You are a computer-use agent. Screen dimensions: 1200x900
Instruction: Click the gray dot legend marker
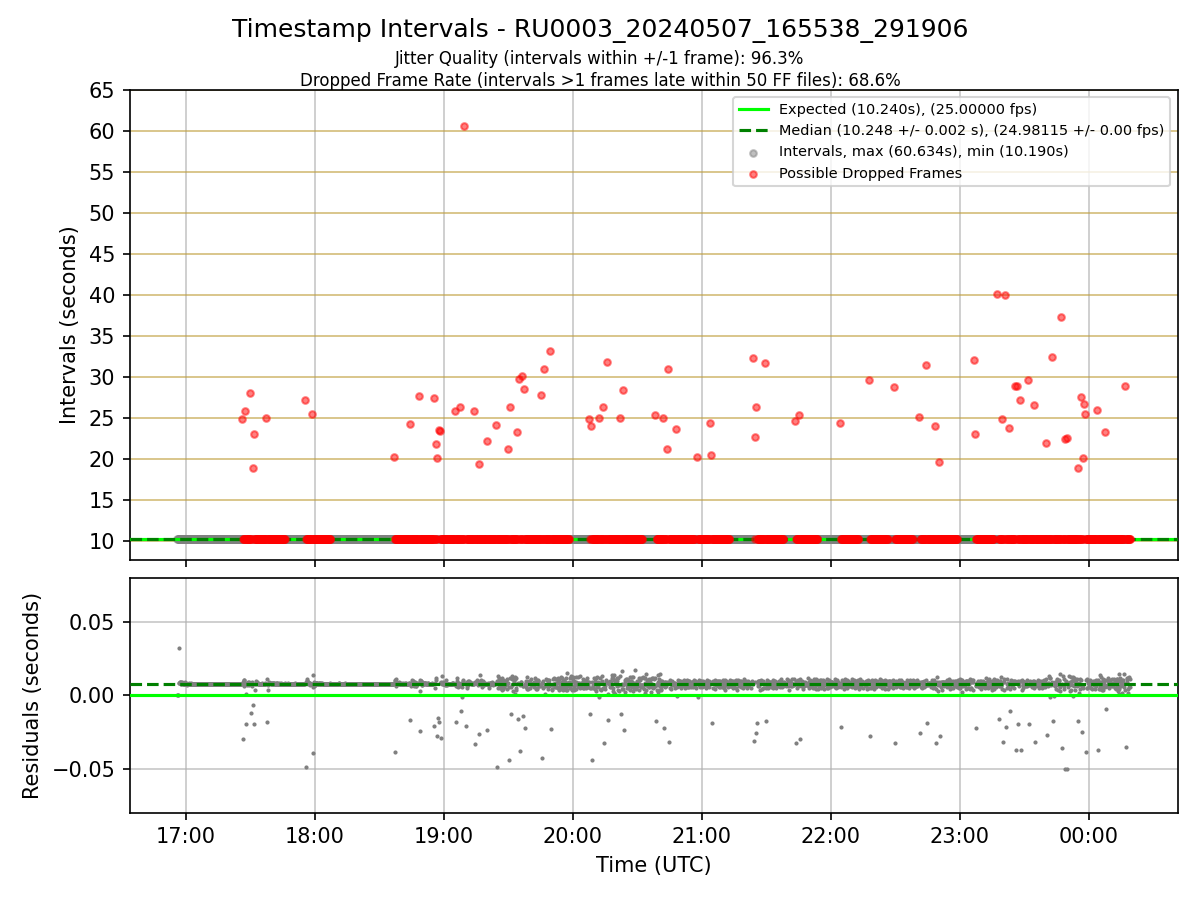(x=753, y=152)
